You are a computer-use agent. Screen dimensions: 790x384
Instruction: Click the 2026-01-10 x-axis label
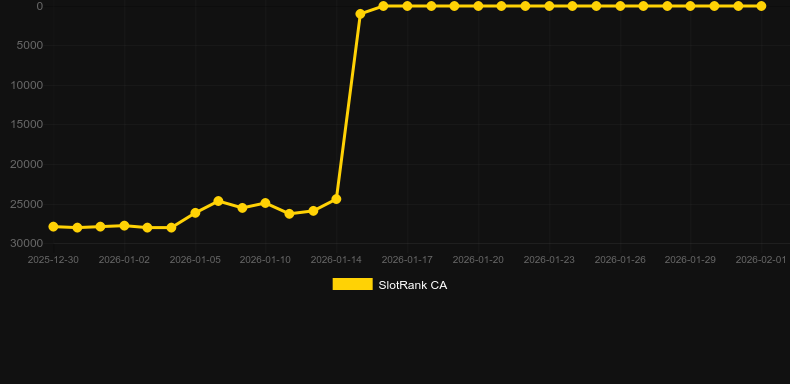(266, 260)
